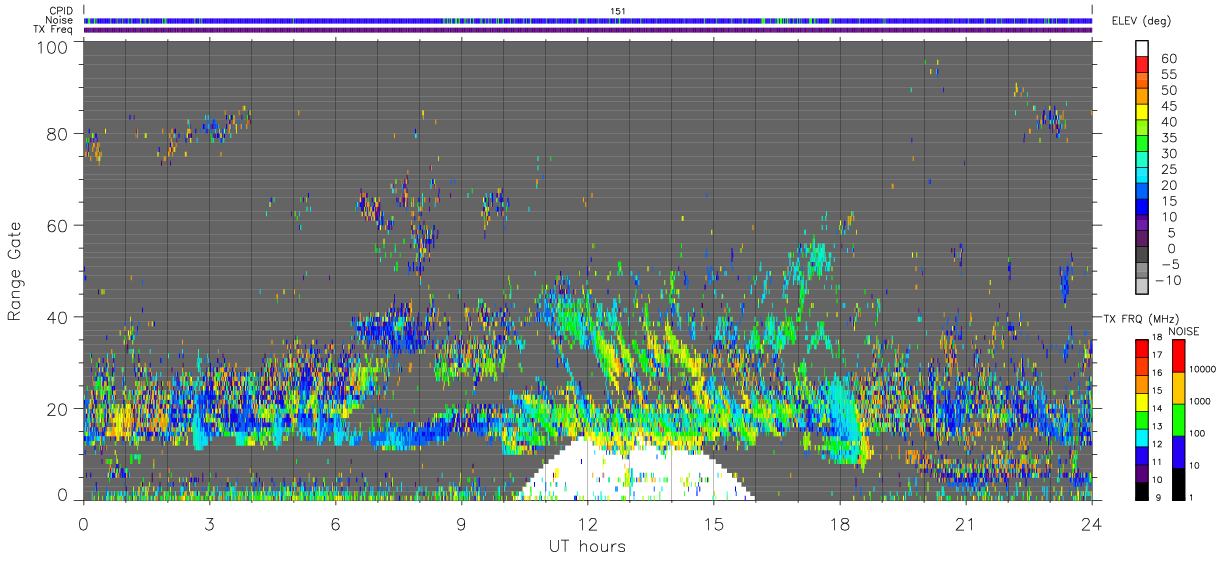Click the blue segment of the NOISE bar

(1179, 451)
